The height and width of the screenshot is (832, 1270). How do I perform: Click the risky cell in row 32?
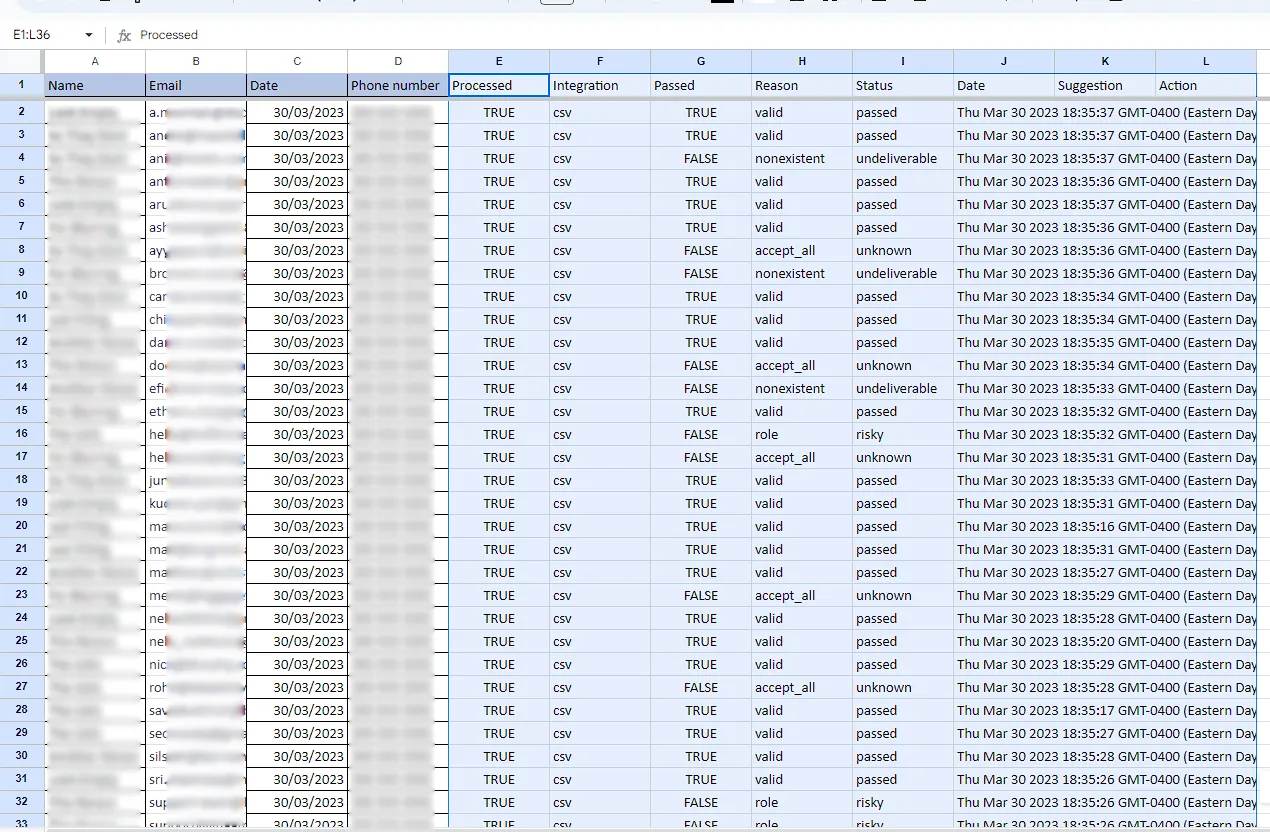903,802
